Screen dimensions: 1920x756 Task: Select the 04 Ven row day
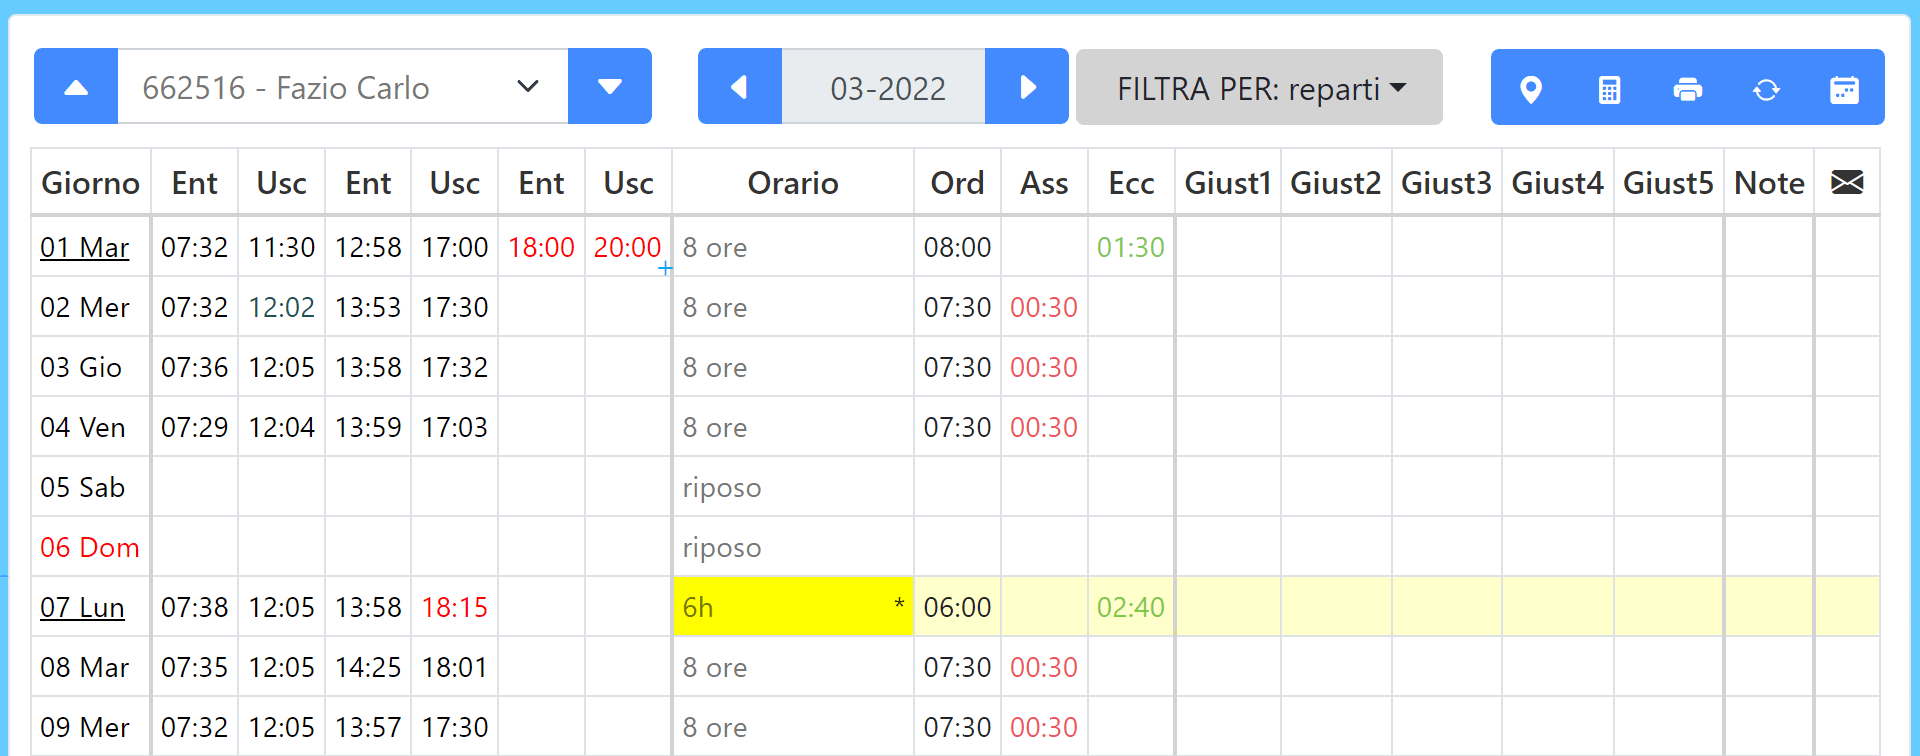(83, 427)
